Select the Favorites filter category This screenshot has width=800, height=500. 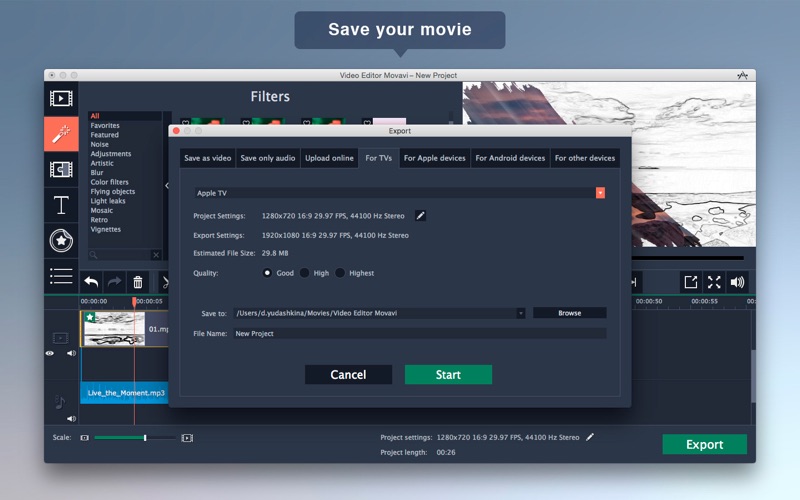pos(105,126)
